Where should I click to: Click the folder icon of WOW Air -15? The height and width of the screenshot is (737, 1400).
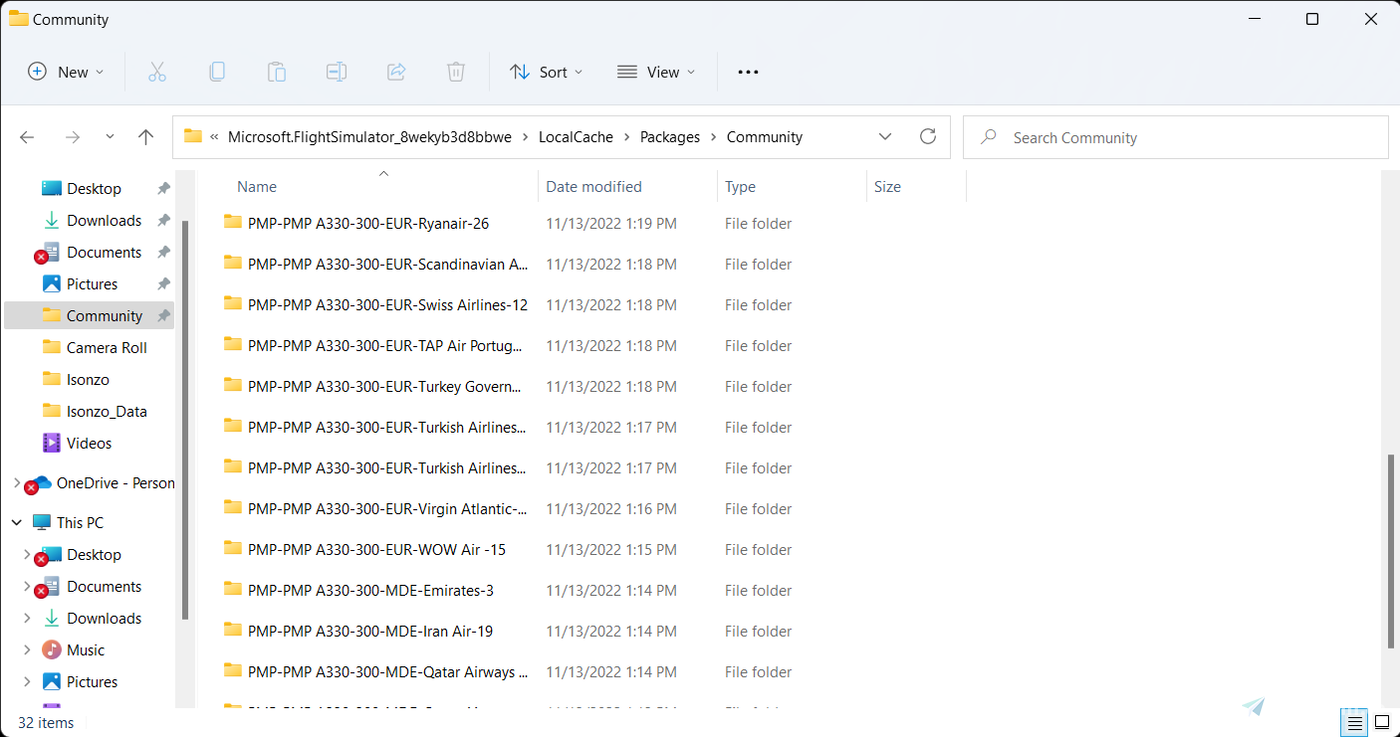point(233,548)
